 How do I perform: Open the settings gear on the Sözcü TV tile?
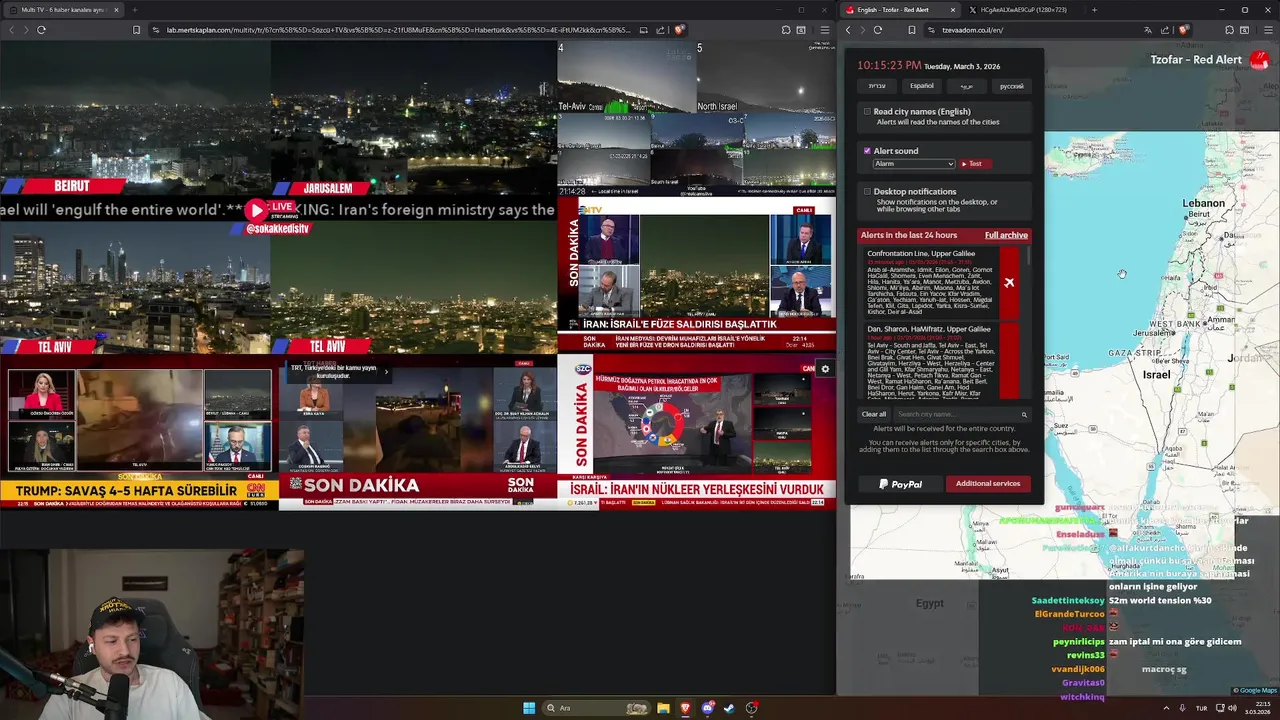[x=825, y=369]
